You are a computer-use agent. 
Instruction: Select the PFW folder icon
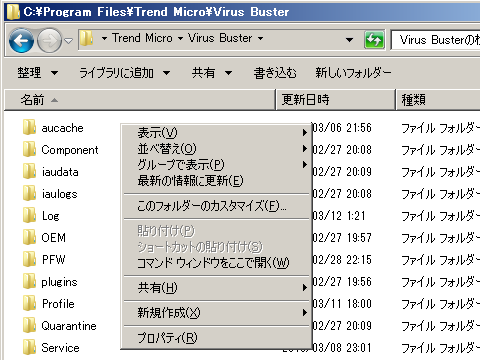point(29,259)
